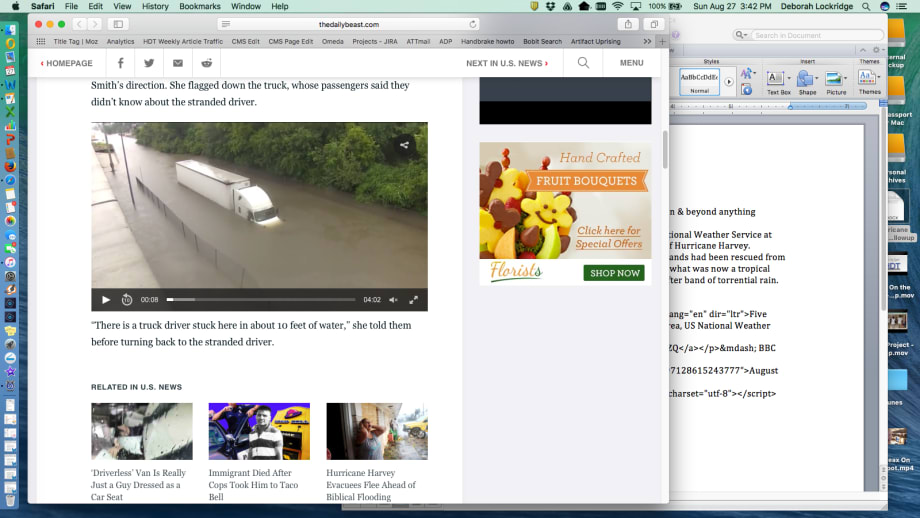Open the Window menu
Image resolution: width=920 pixels, height=518 pixels.
(x=245, y=6)
